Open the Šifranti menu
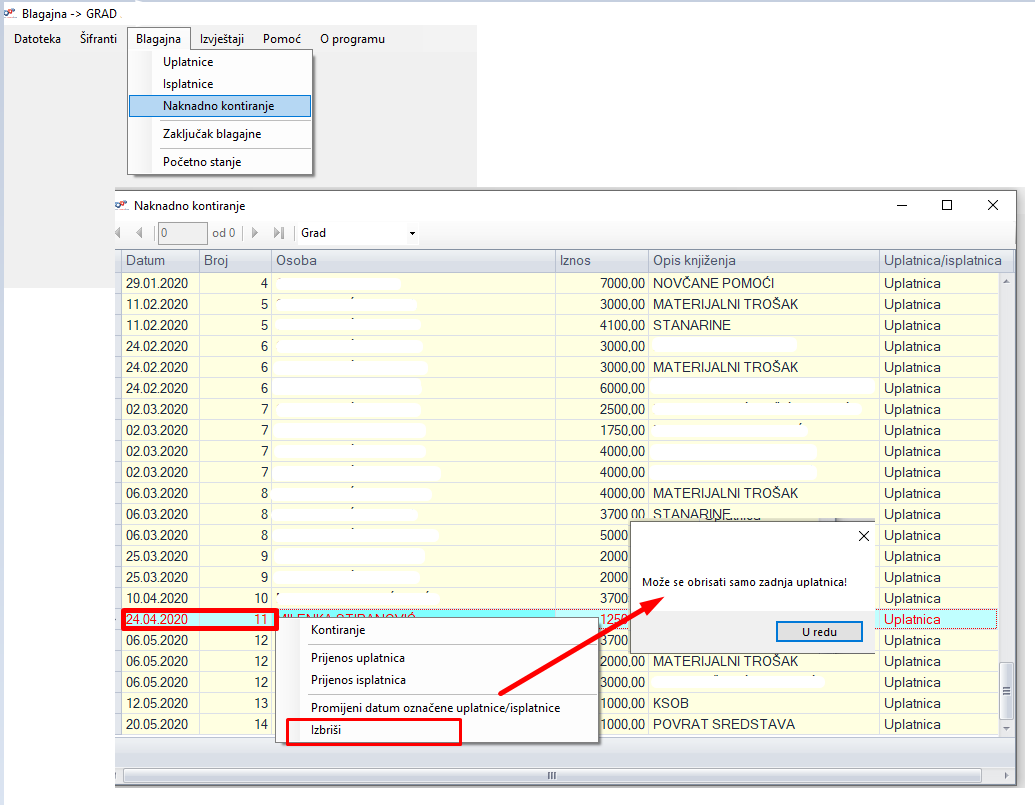 click(x=98, y=39)
